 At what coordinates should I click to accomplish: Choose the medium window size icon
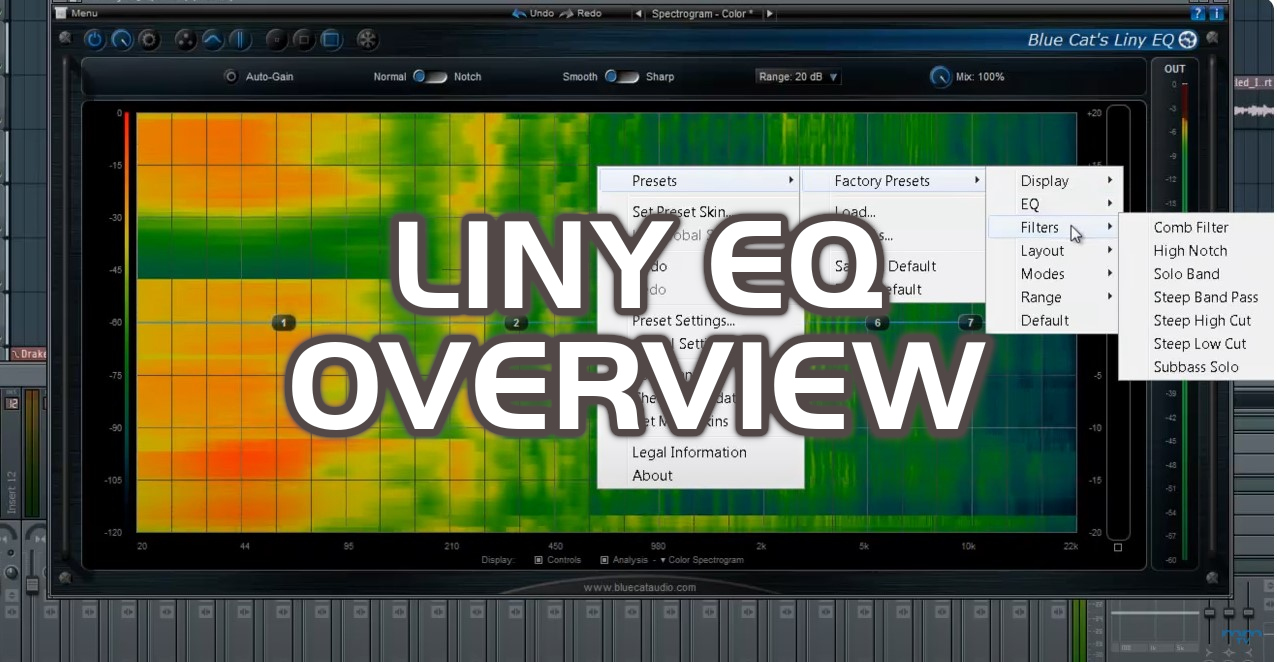coord(304,40)
